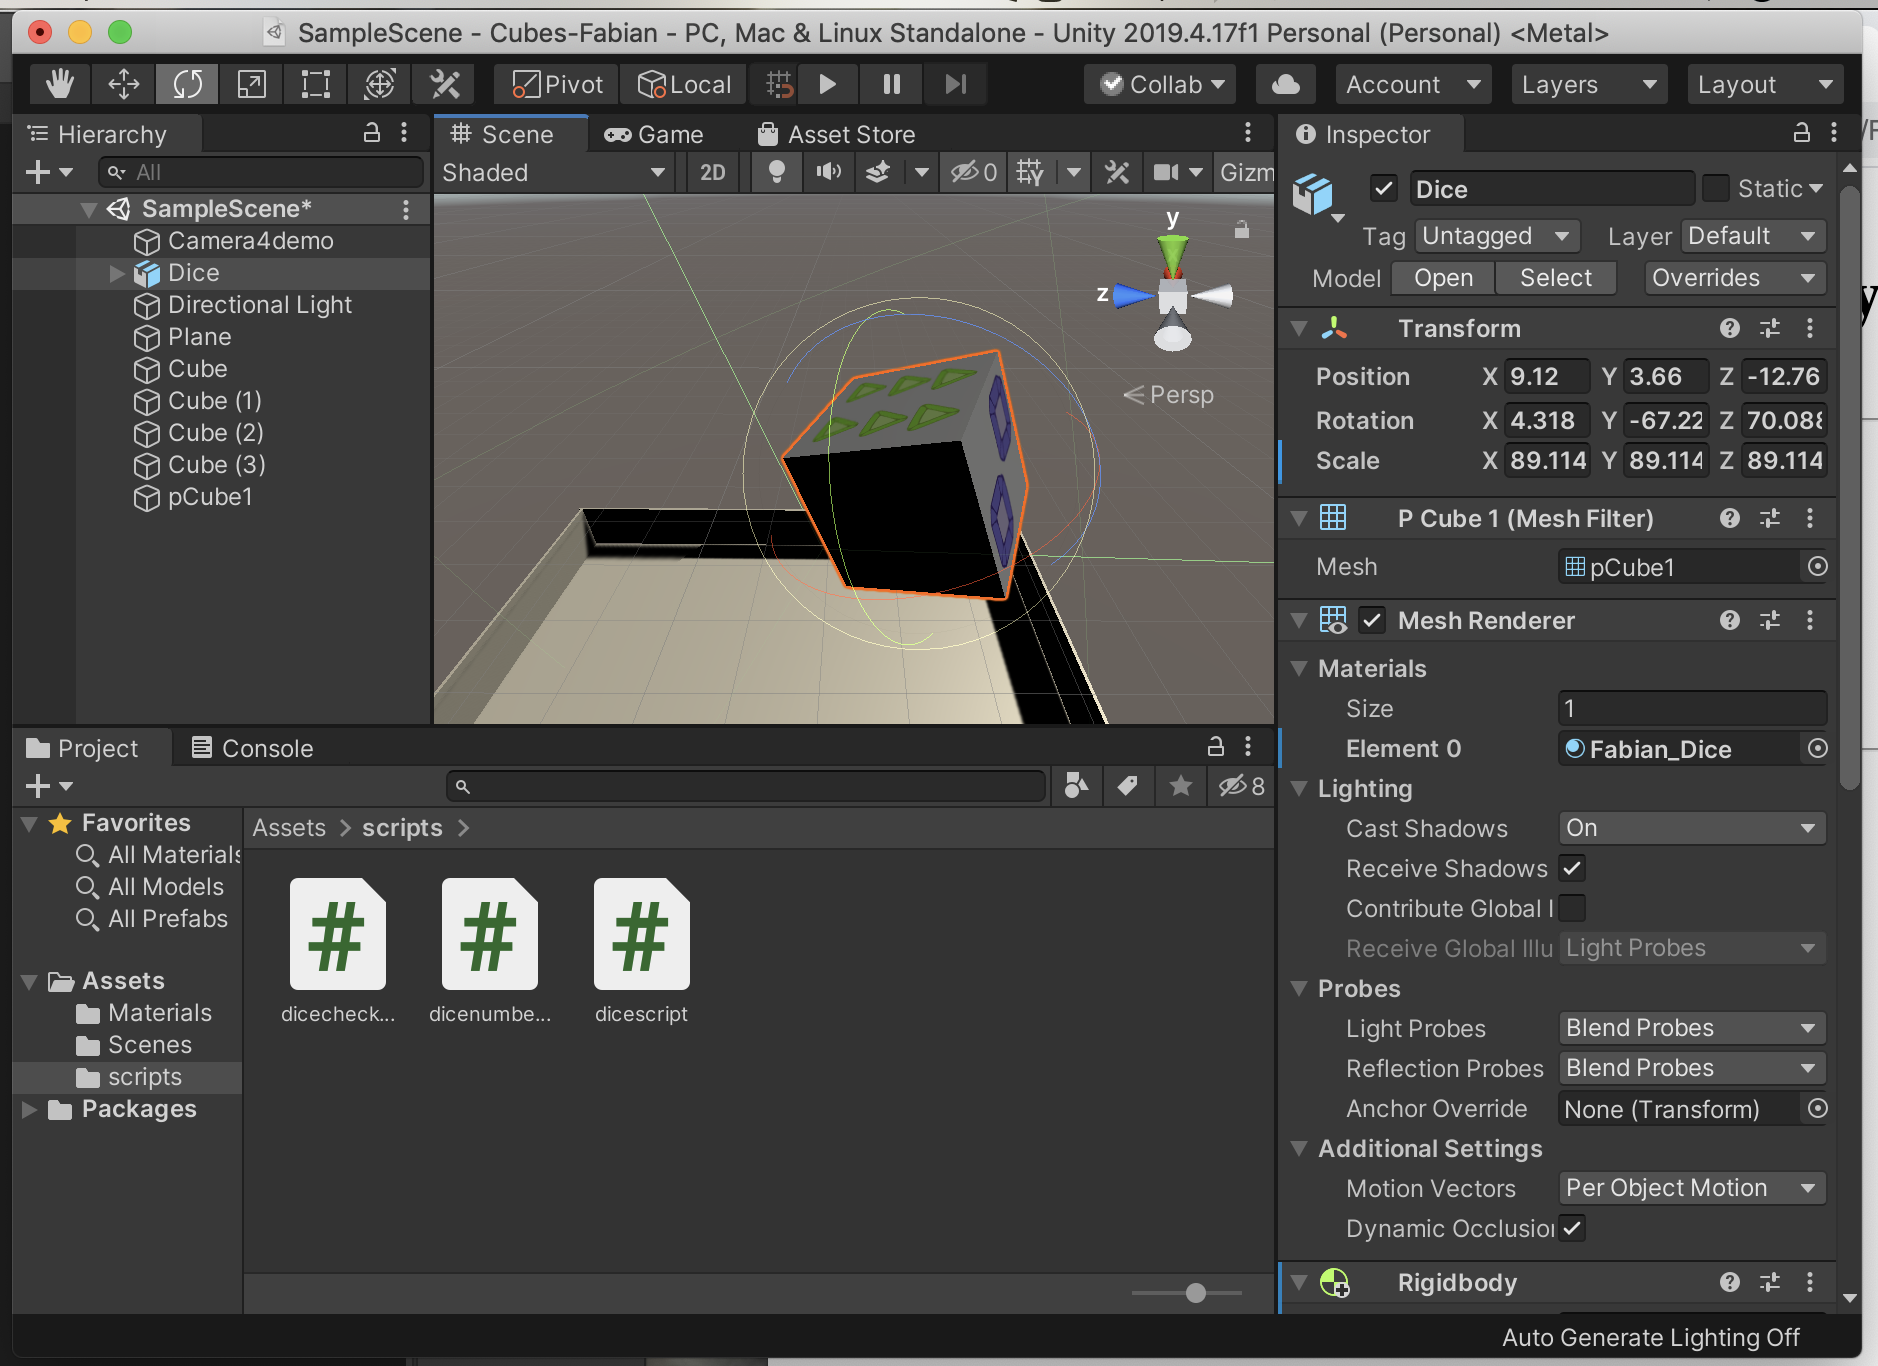
Task: Toggle 2D view mode
Action: click(x=712, y=173)
